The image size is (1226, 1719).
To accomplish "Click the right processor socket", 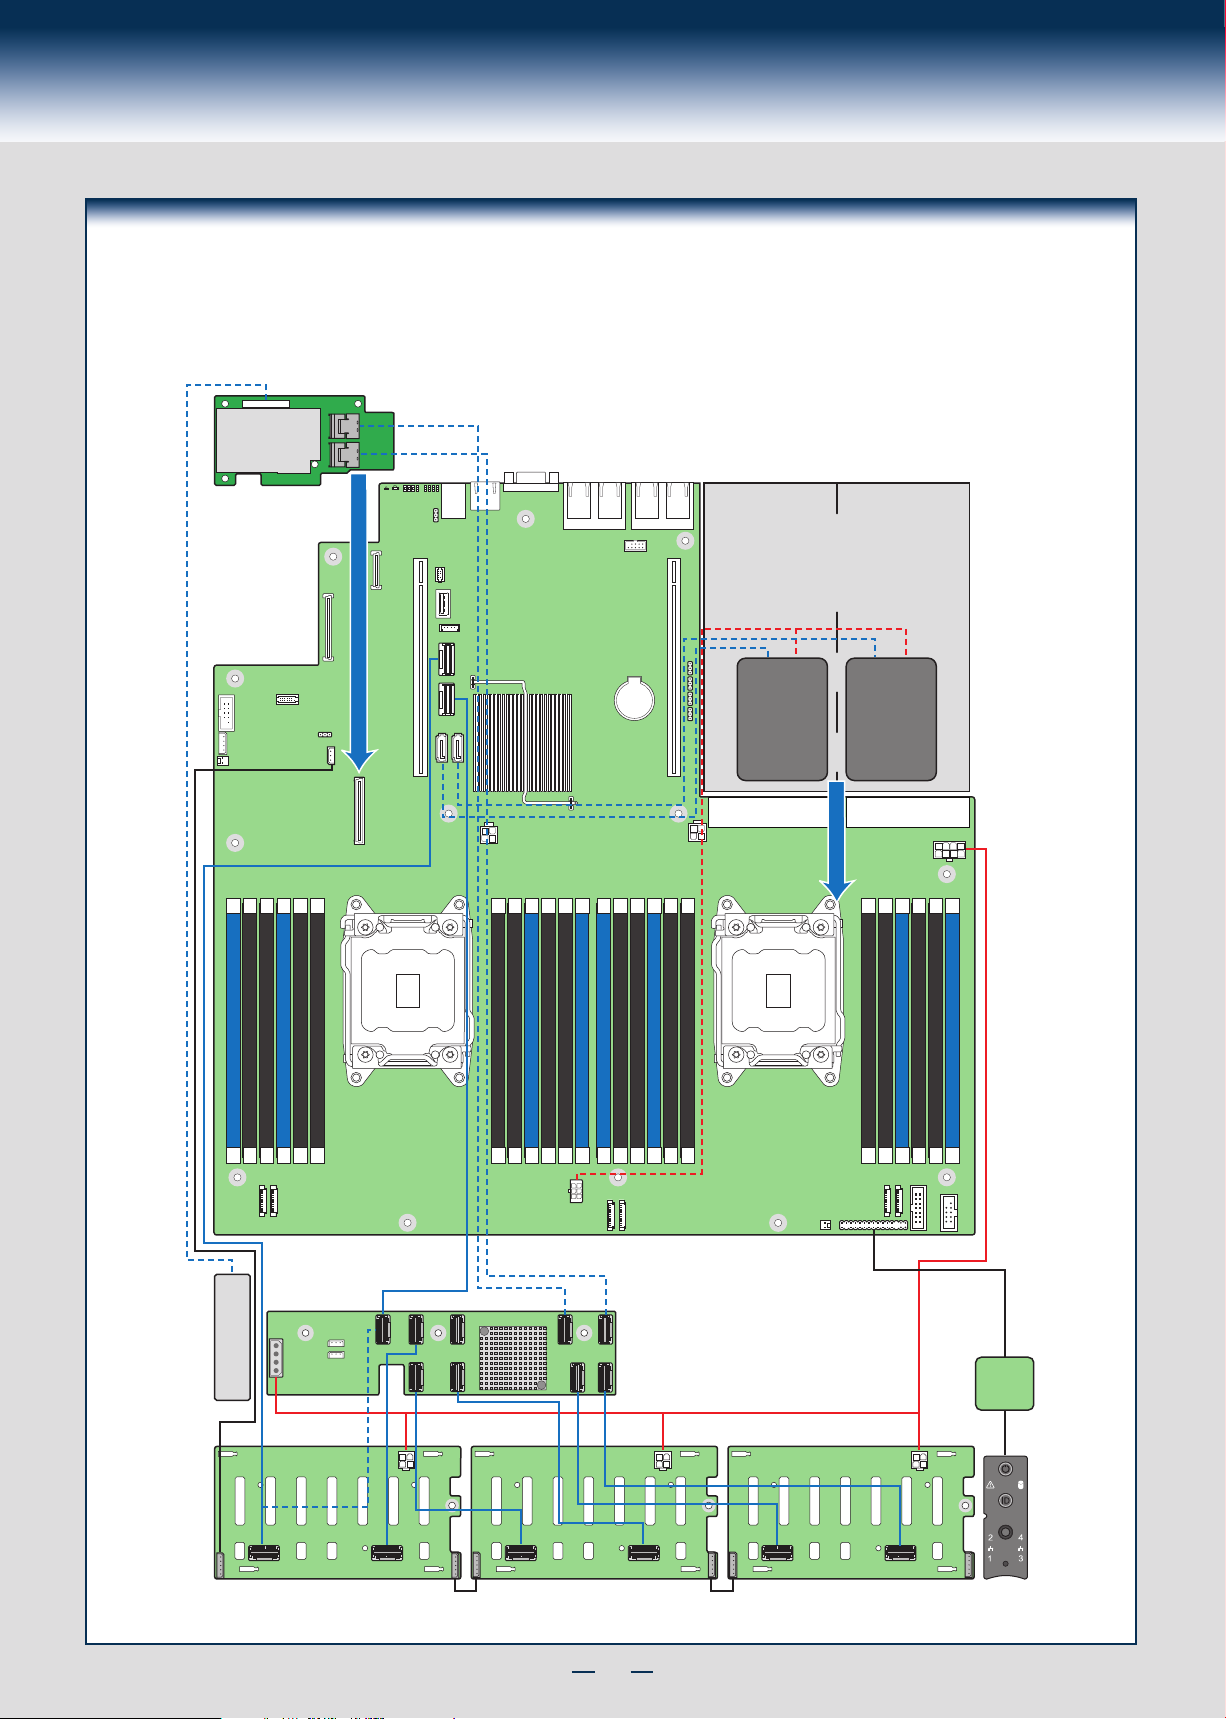I will click(x=778, y=990).
